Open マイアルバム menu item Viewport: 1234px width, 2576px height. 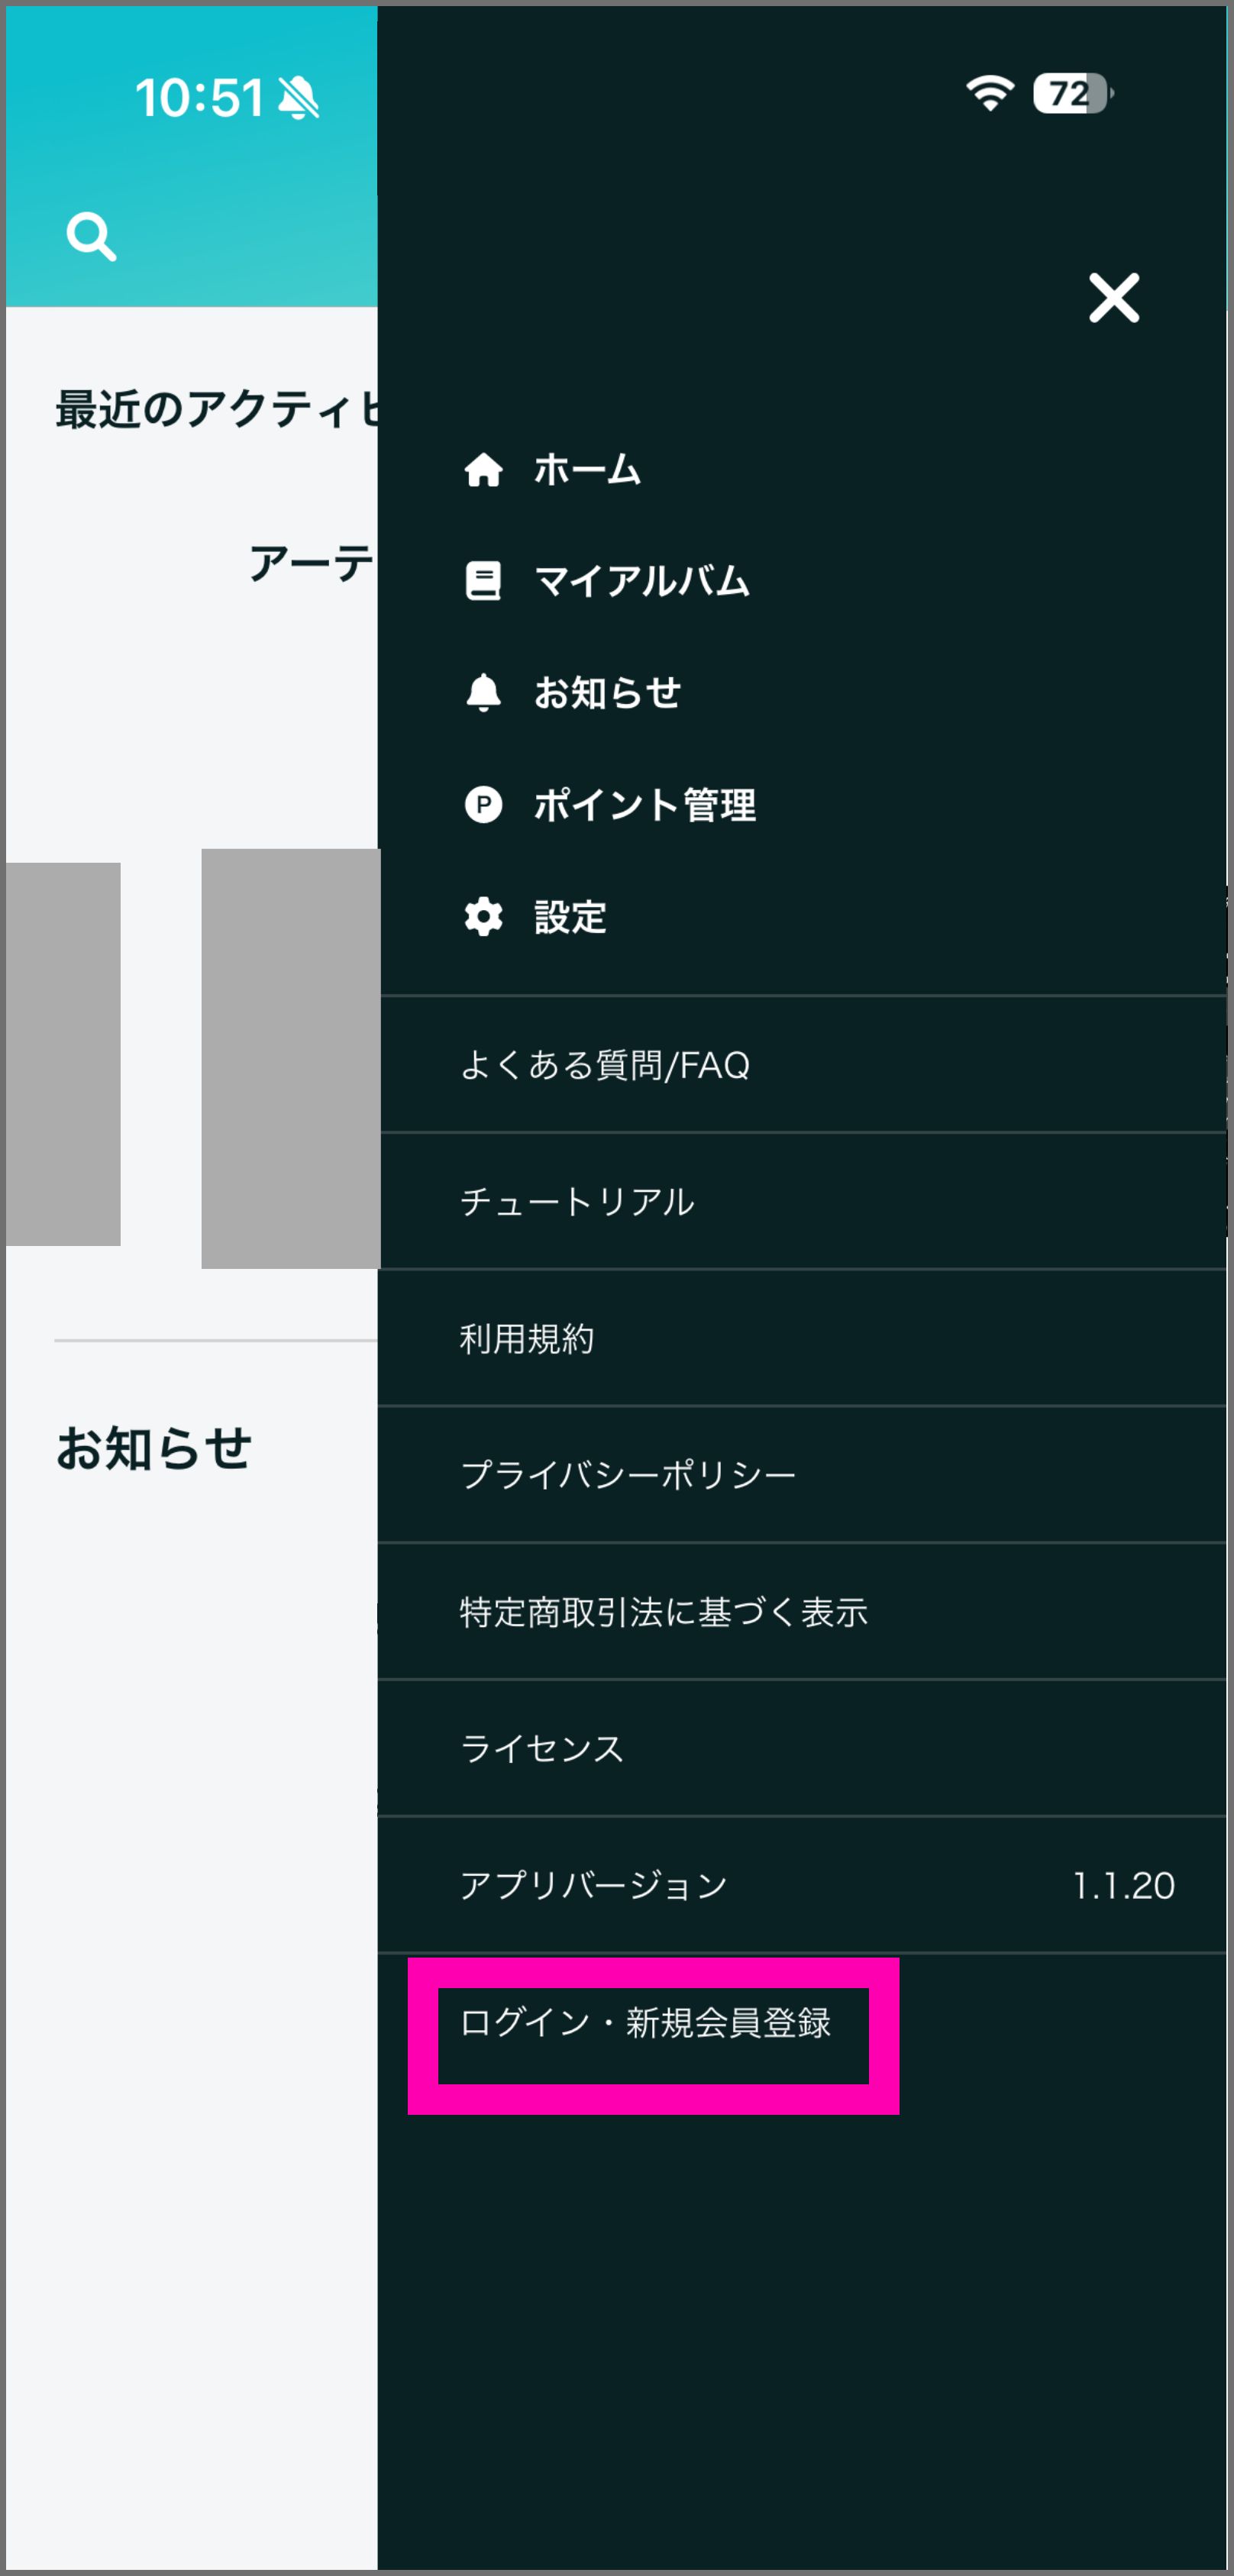(x=641, y=581)
